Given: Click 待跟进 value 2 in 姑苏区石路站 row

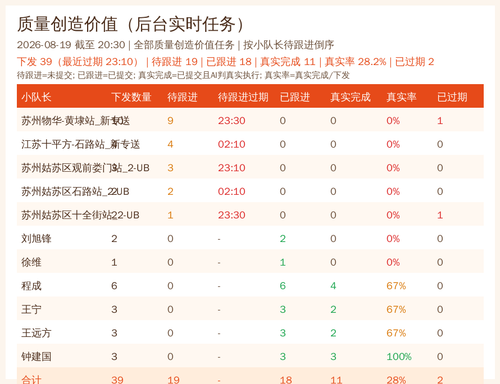Looking at the screenshot, I should [170, 191].
